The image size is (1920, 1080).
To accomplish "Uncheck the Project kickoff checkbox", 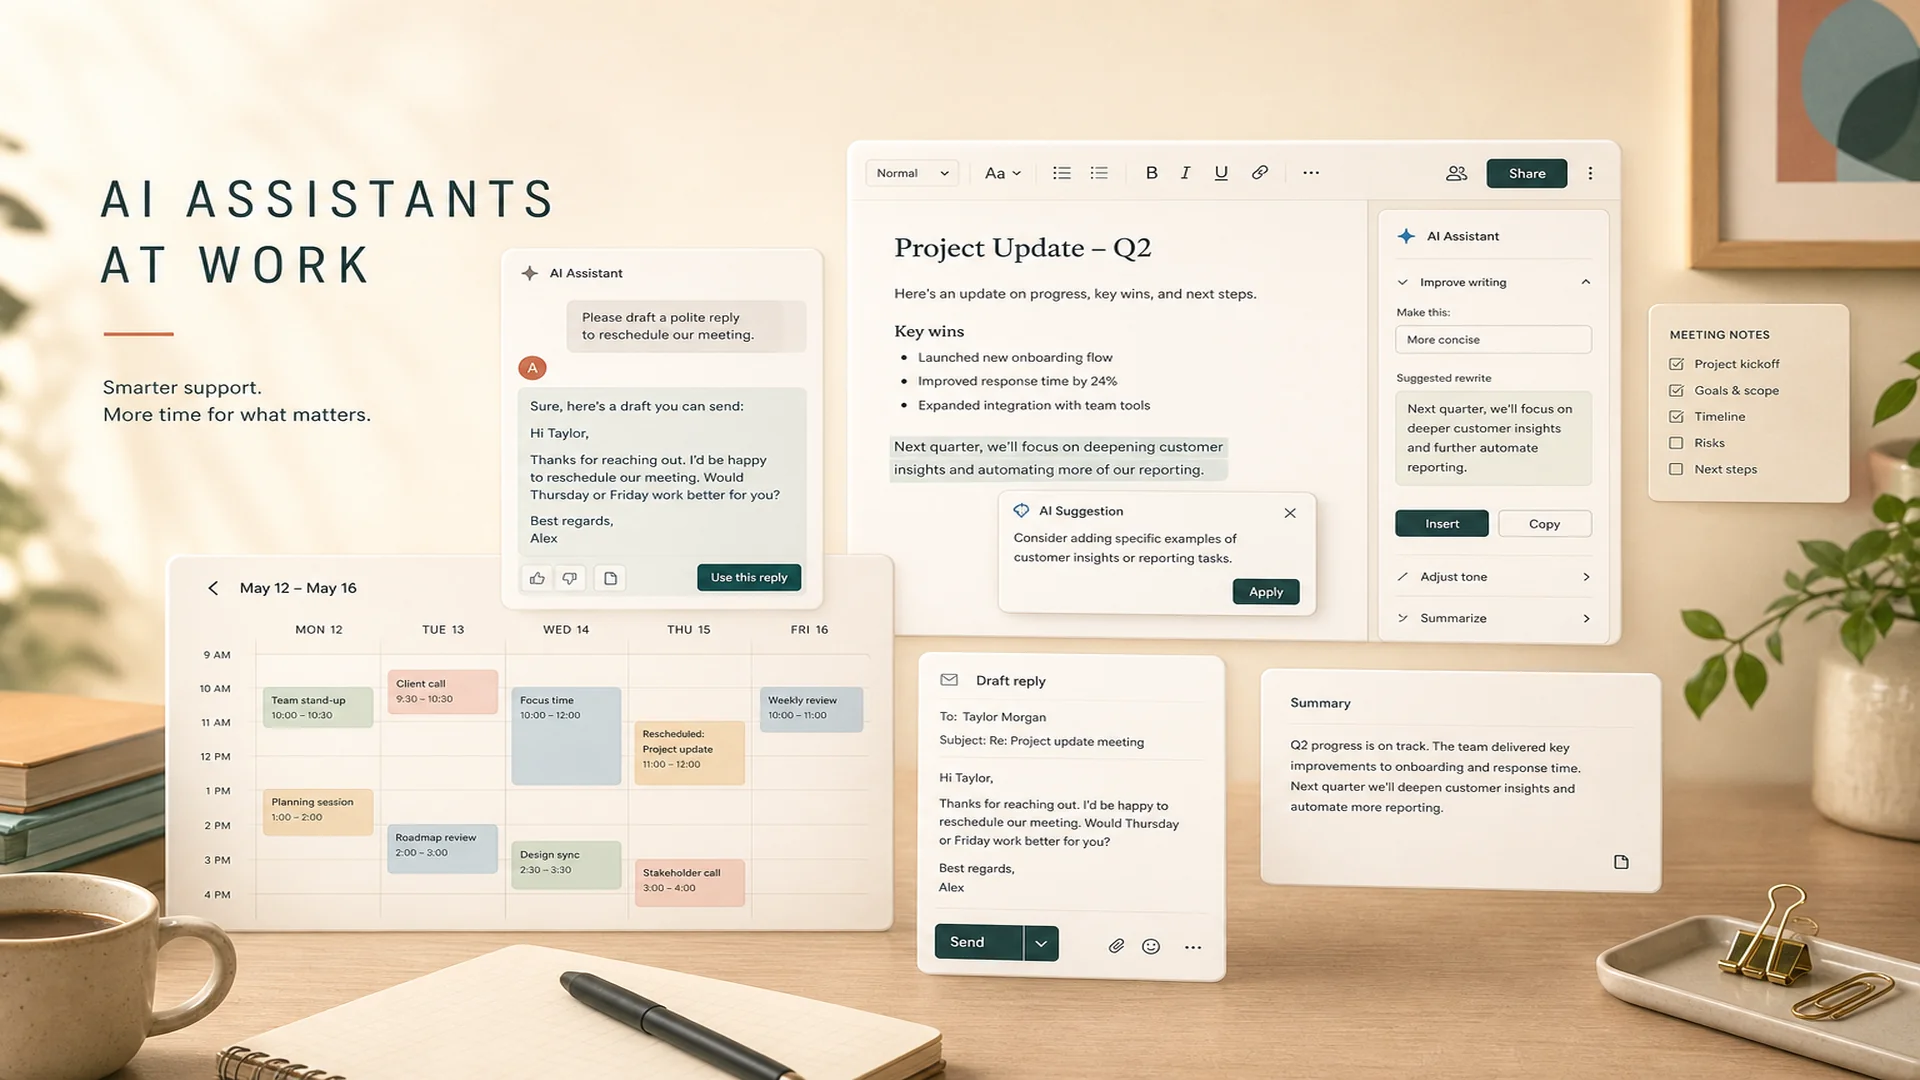I will [x=1676, y=364].
